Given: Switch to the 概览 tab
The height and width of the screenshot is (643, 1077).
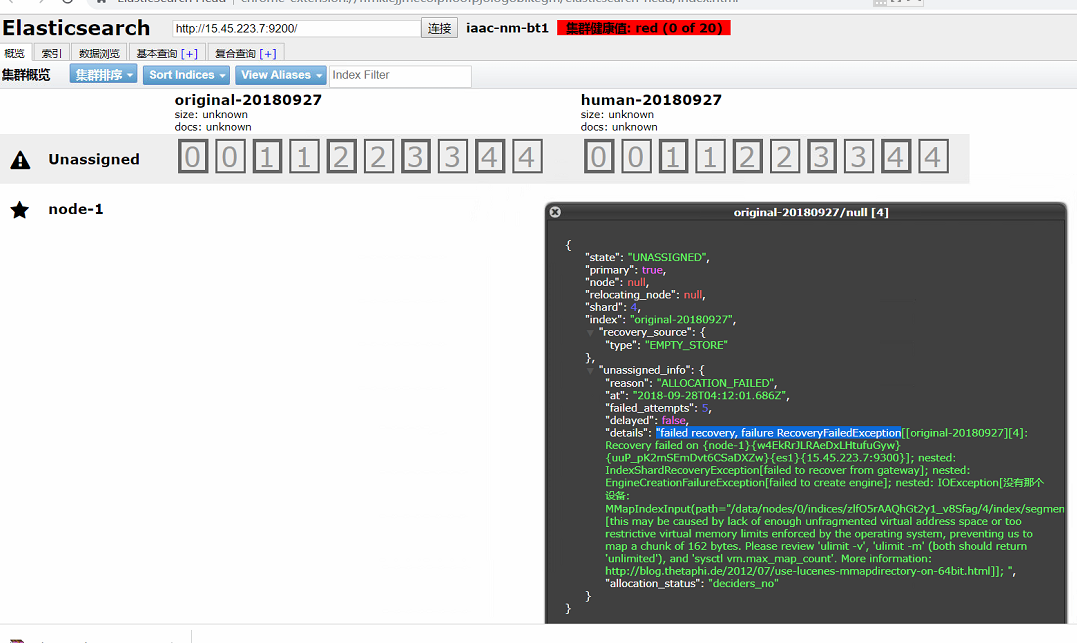Looking at the screenshot, I should 15,53.
